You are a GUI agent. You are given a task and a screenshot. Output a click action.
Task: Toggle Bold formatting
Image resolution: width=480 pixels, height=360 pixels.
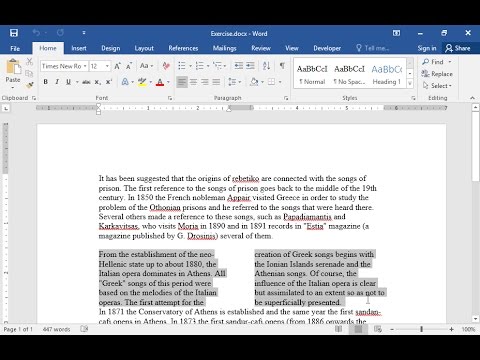tap(46, 82)
